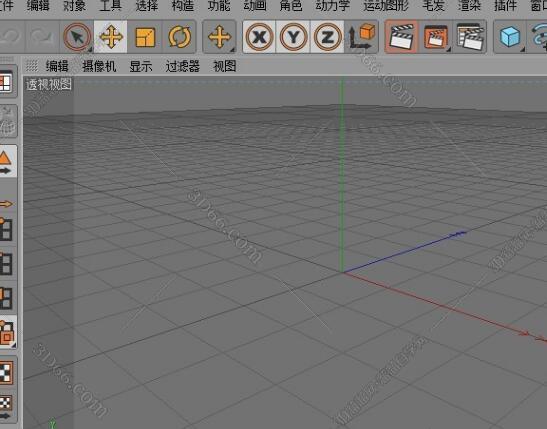Viewport: 547px width, 429px height.
Task: Open the 渲染 main menu
Action: pos(469,6)
